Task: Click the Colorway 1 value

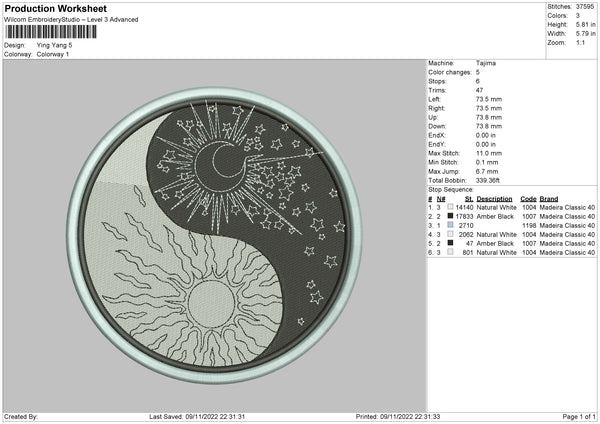Action: tap(57, 53)
